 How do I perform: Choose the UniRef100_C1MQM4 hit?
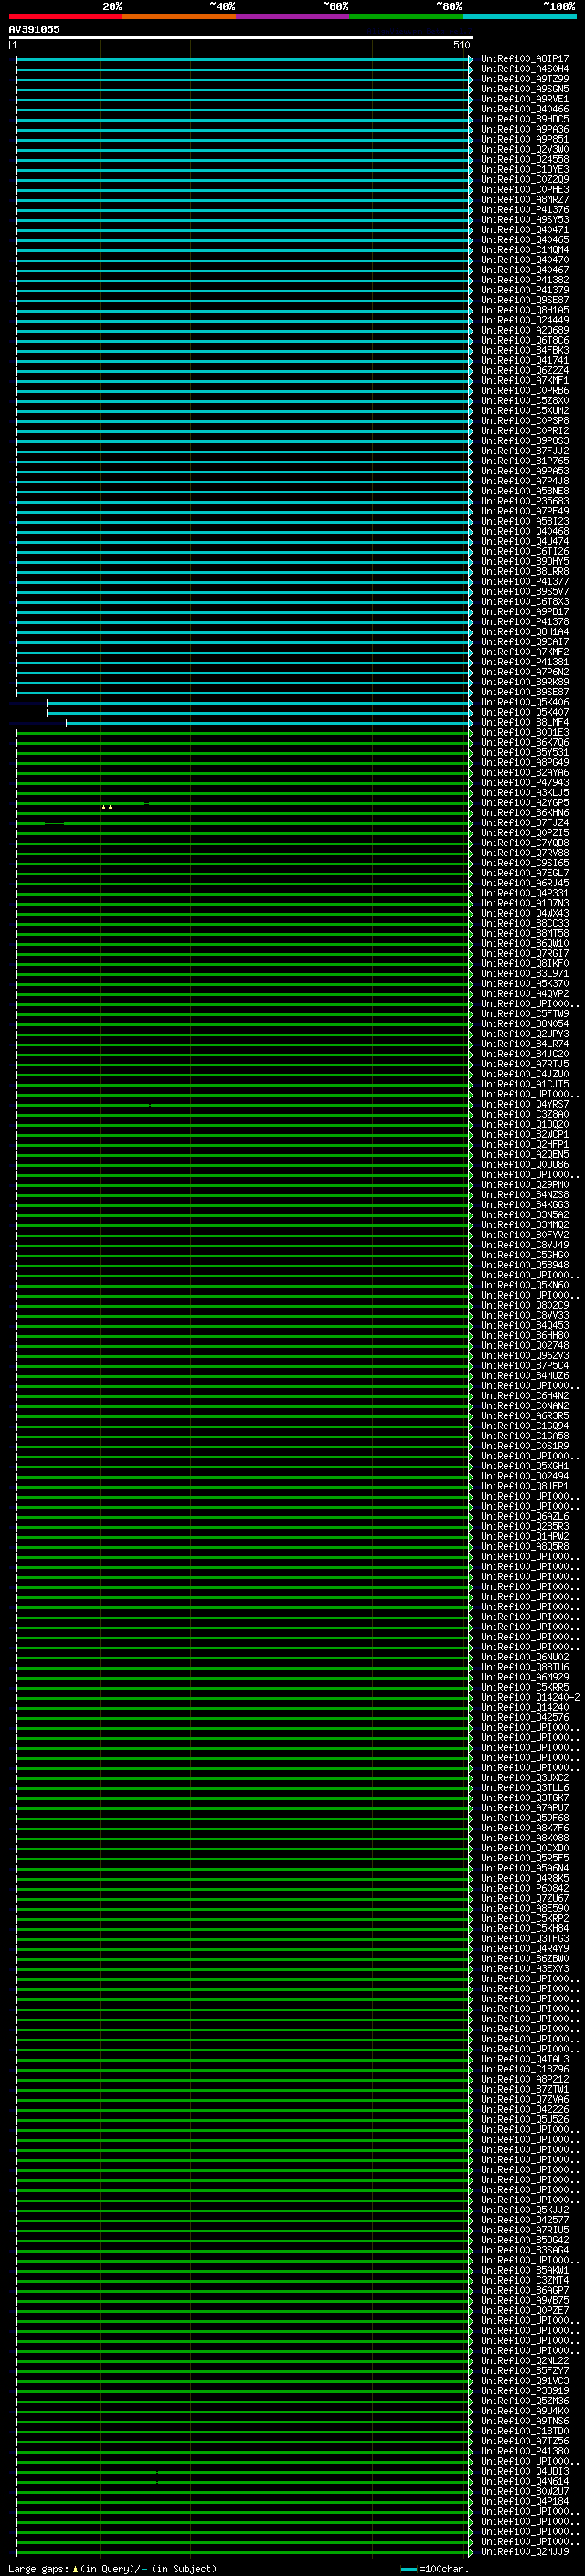pos(525,250)
